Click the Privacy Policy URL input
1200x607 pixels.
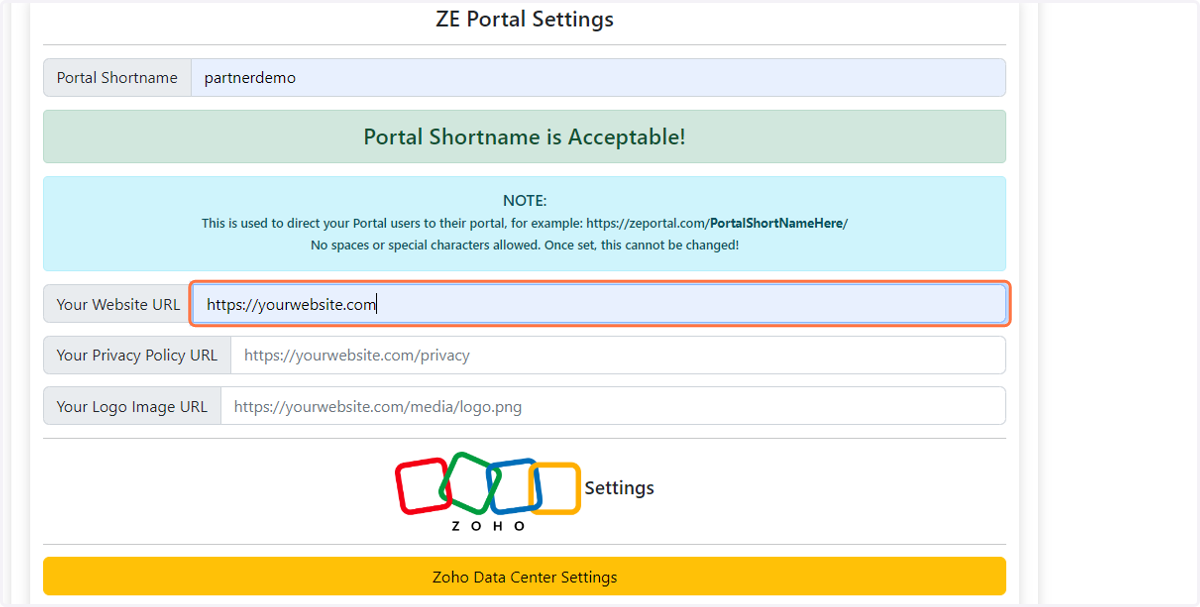[618, 355]
